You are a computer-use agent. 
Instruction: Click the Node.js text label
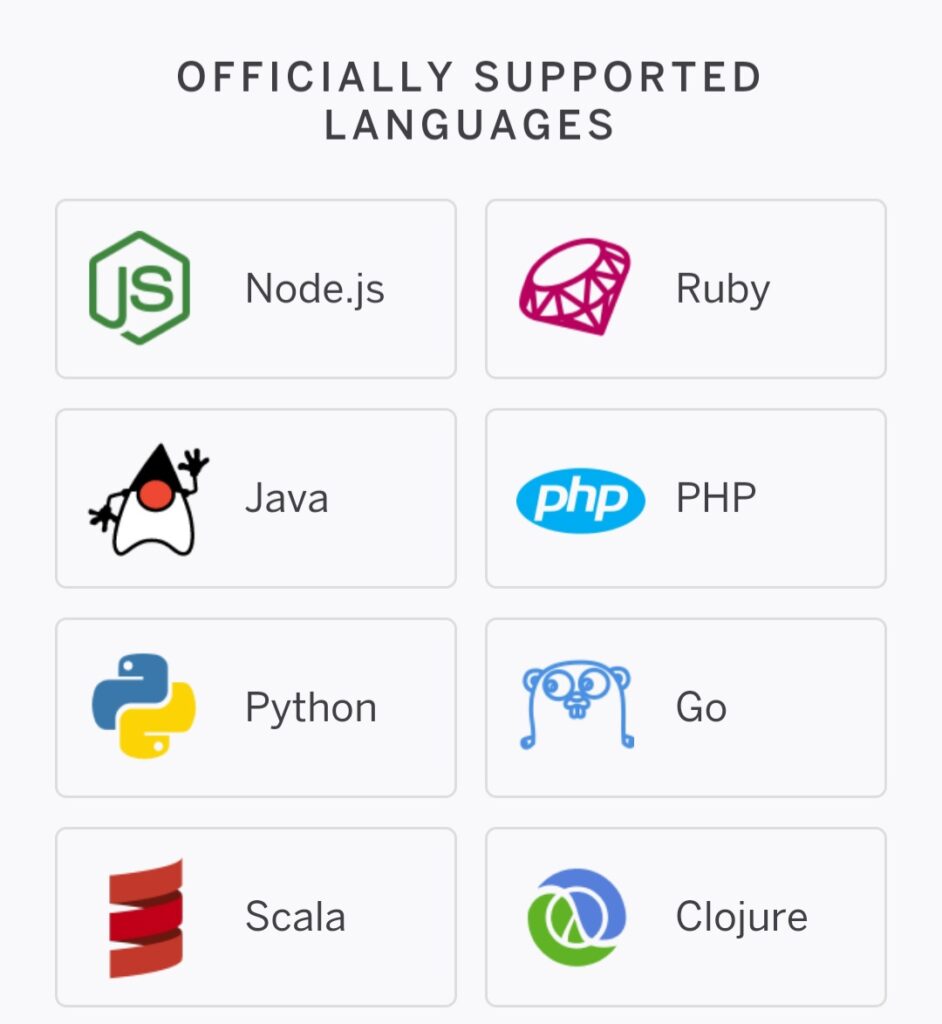click(x=315, y=288)
